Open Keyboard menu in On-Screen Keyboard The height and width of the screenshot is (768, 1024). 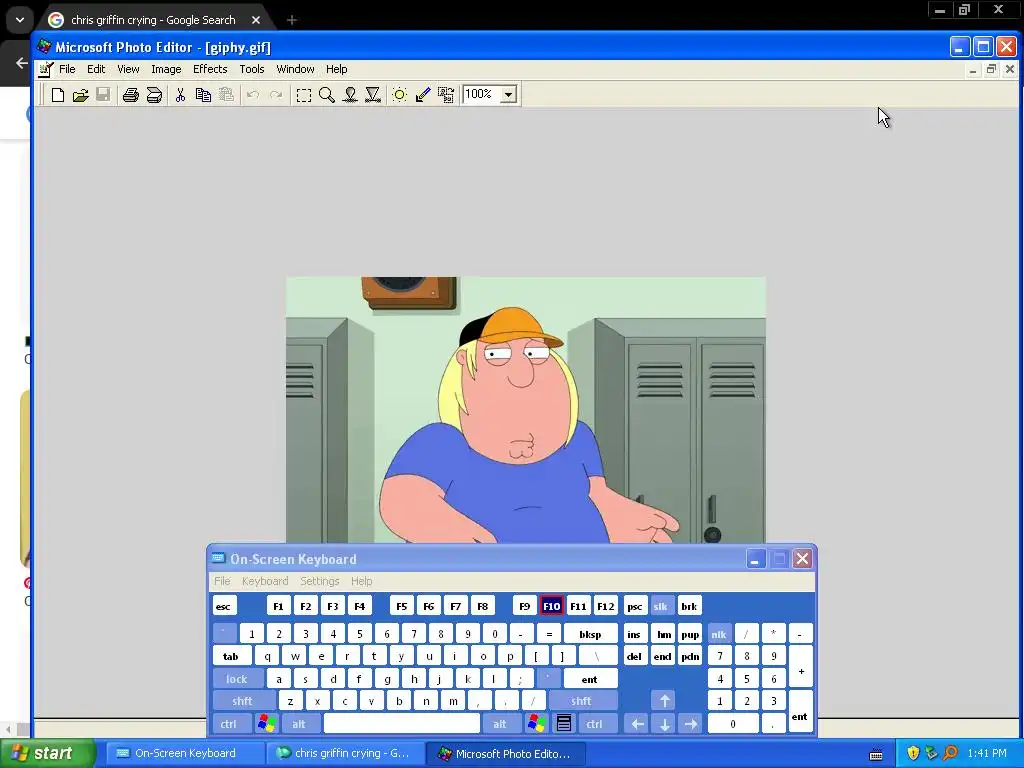[264, 581]
